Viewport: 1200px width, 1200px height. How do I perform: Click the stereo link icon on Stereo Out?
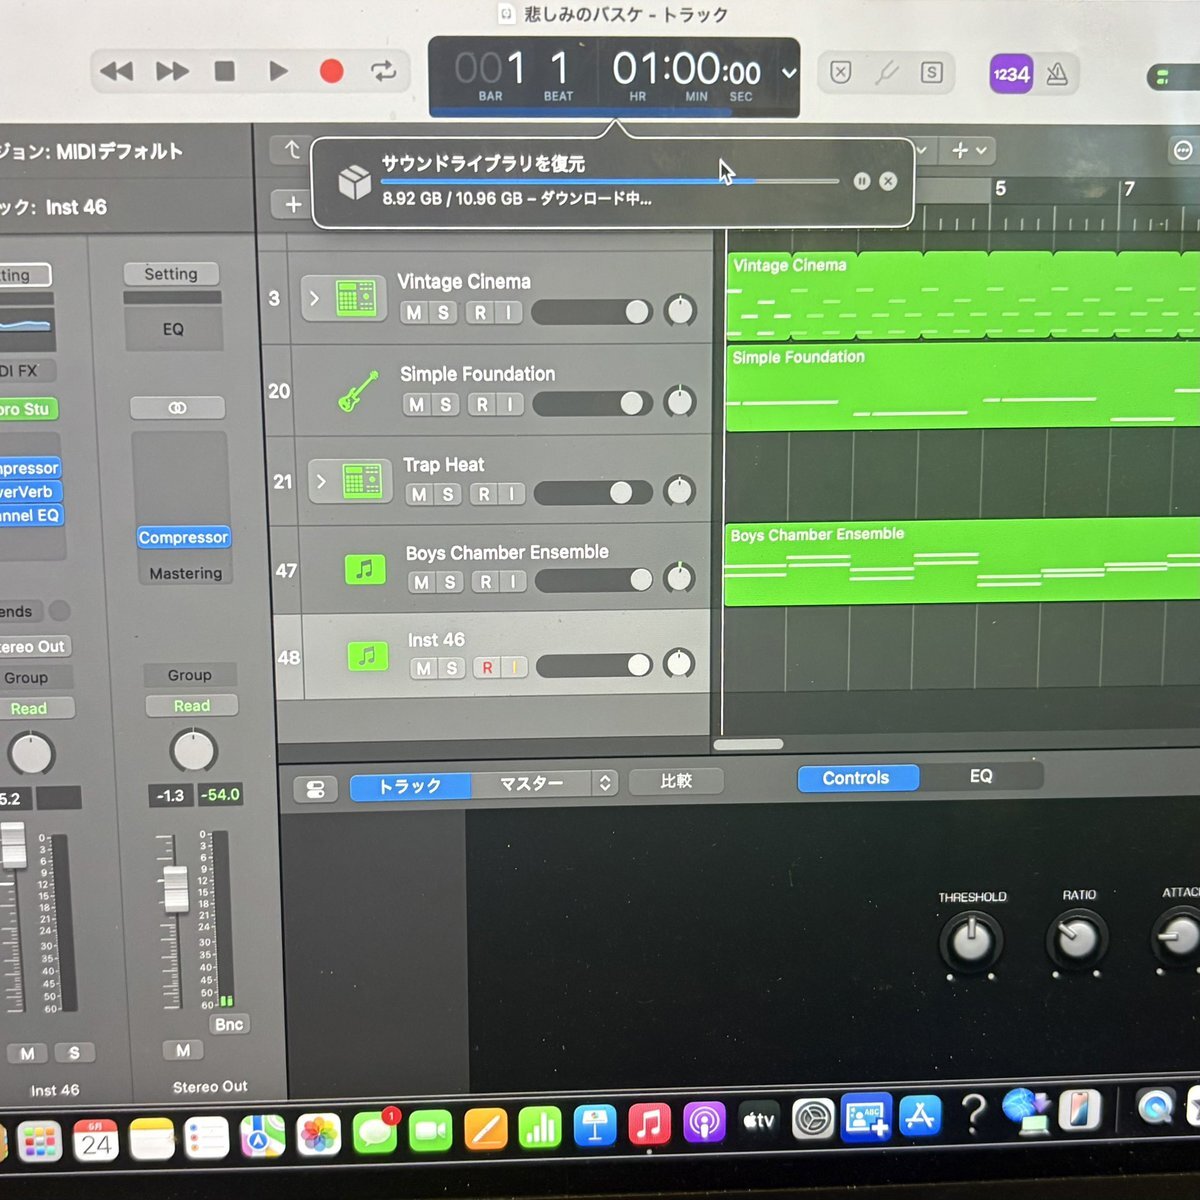click(177, 408)
